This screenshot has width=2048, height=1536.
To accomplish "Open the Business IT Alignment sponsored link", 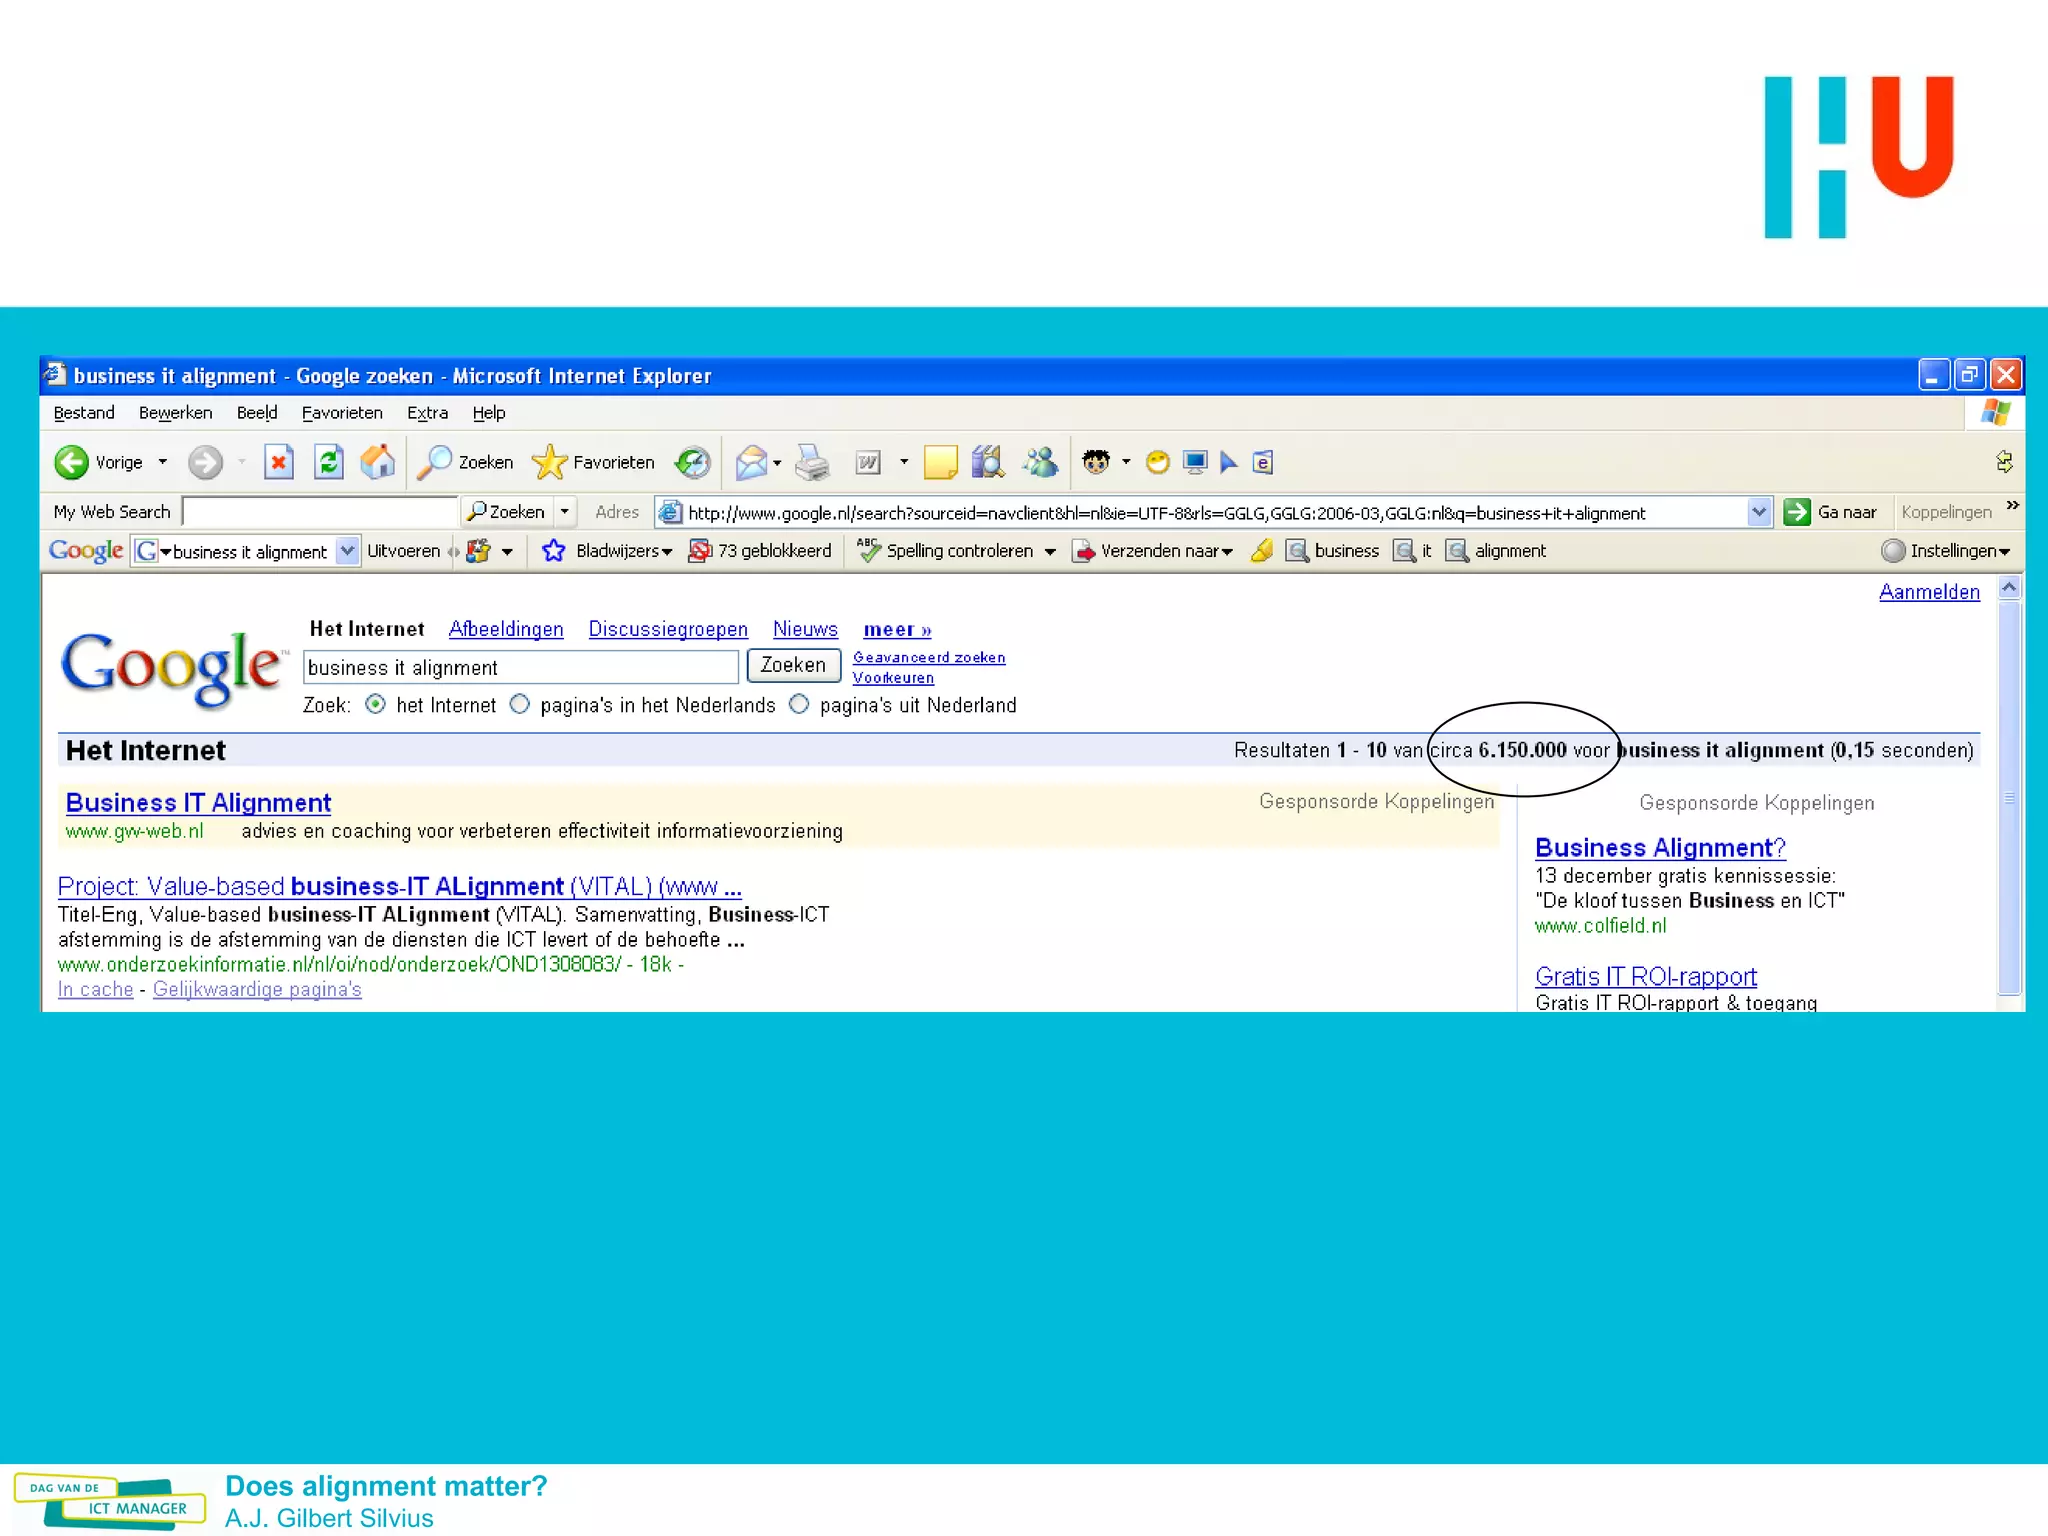I will [198, 803].
